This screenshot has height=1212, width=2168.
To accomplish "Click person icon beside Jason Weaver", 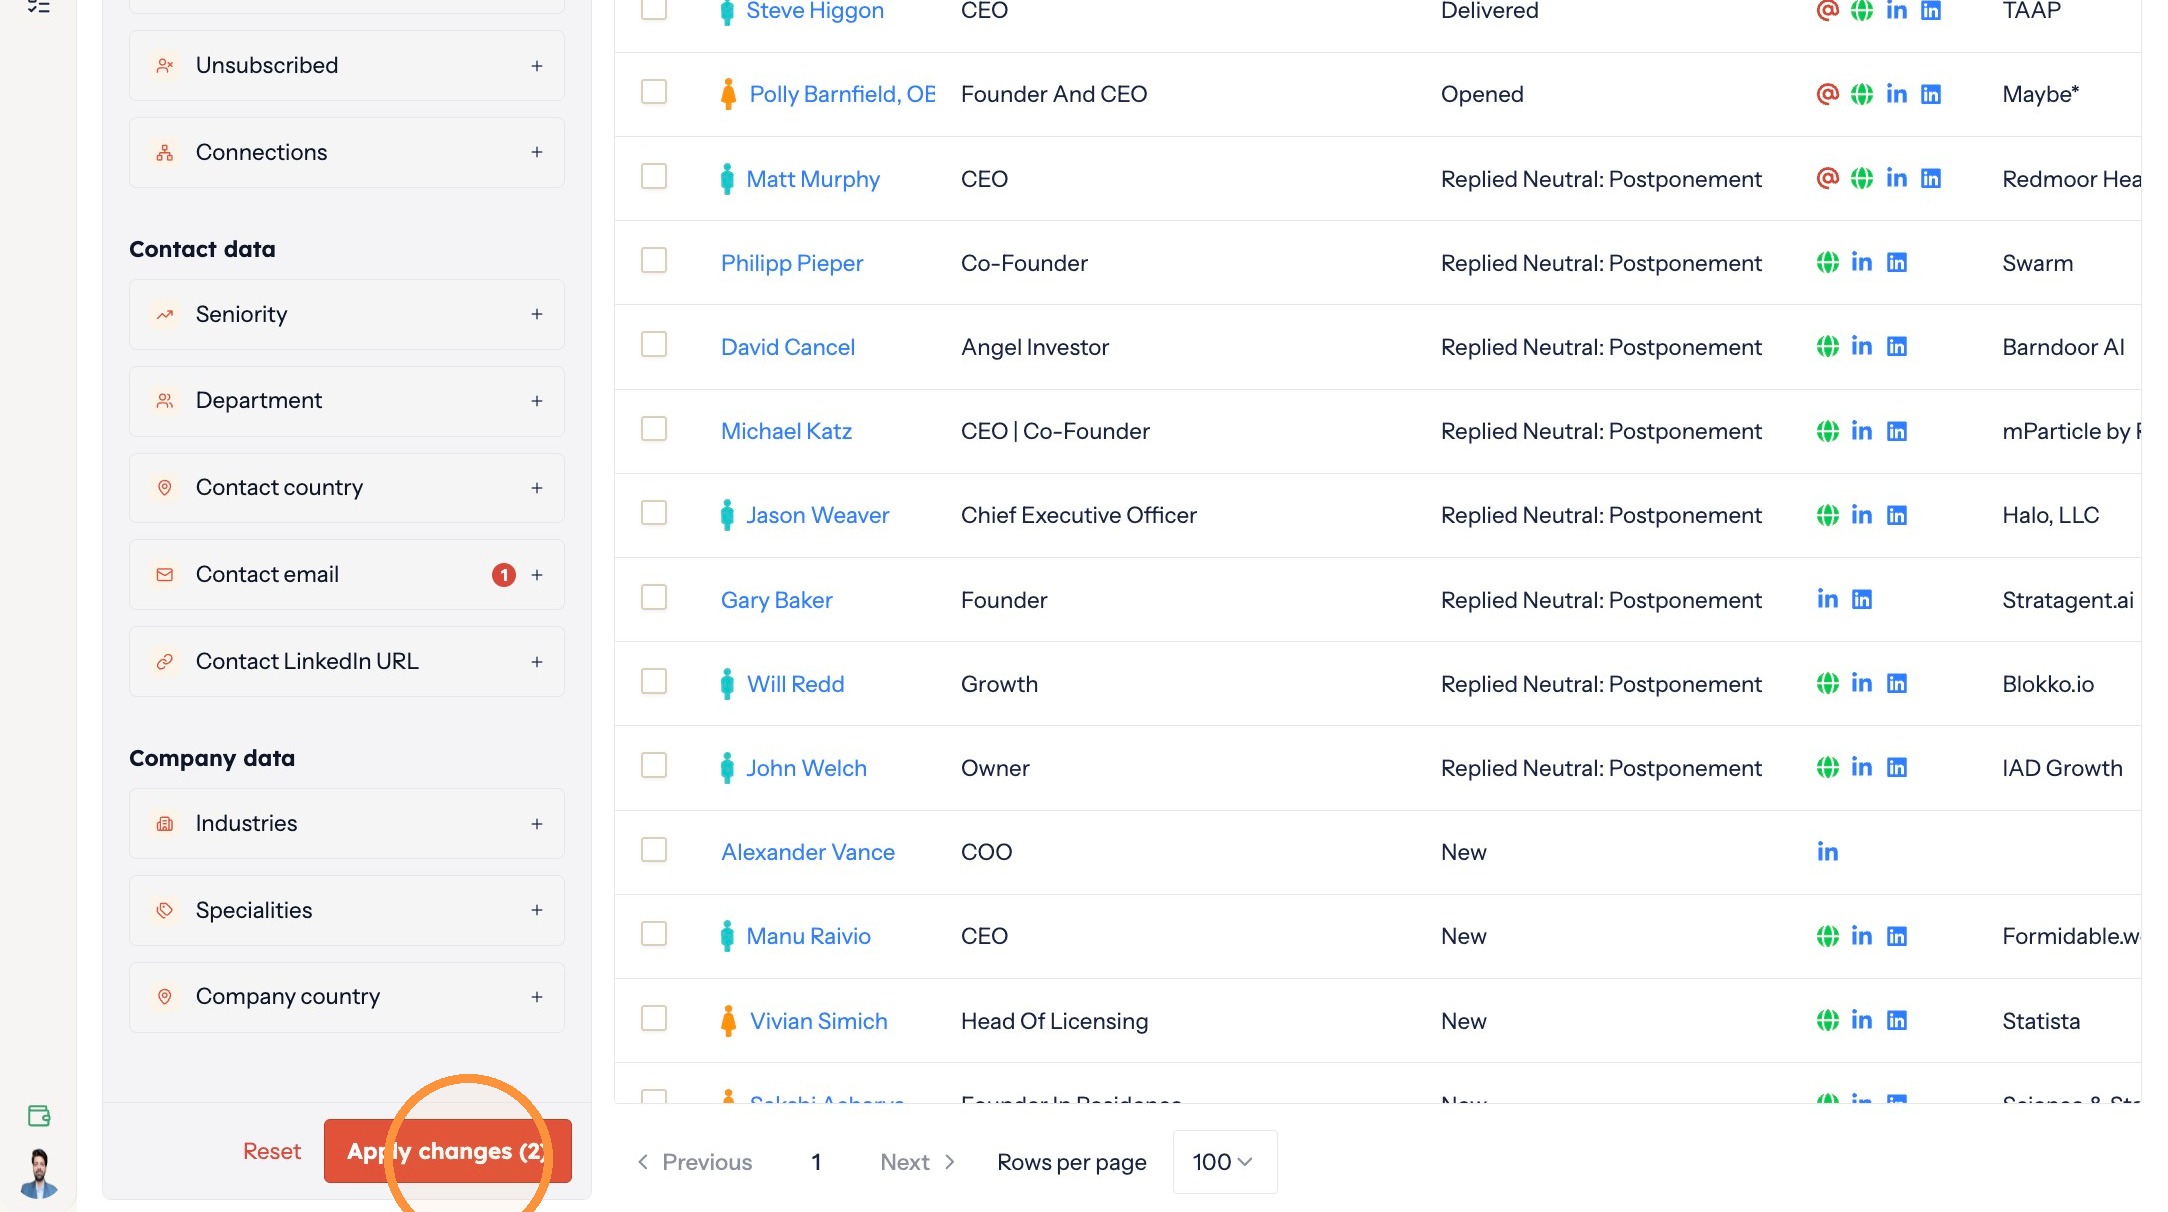I will pyautogui.click(x=727, y=515).
